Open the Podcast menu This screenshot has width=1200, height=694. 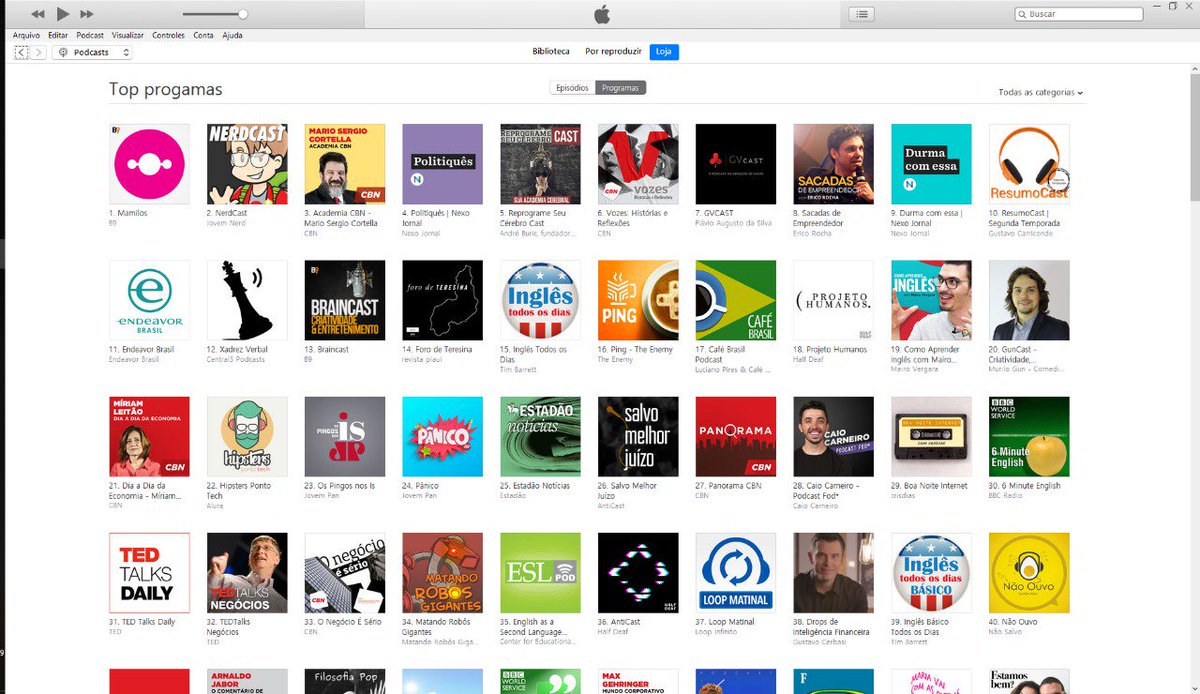tap(90, 35)
